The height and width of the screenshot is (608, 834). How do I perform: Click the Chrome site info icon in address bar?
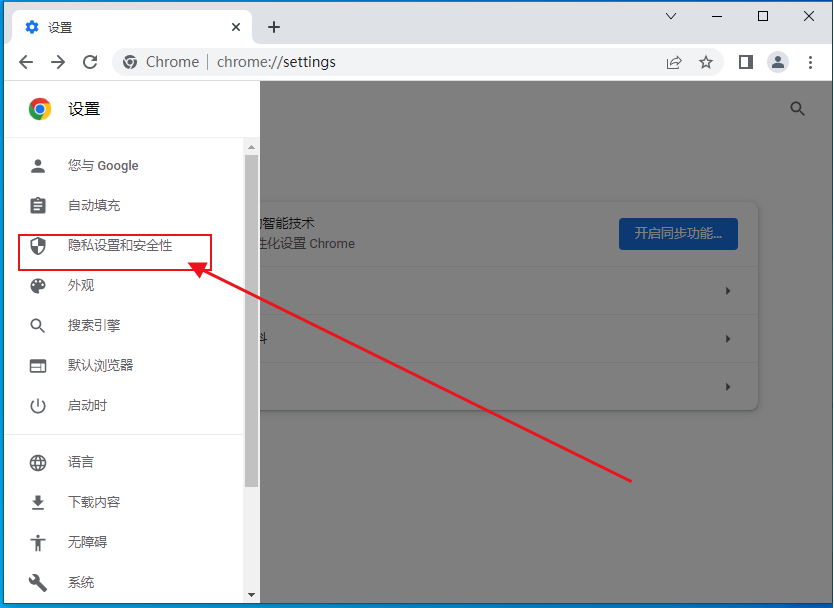click(130, 62)
